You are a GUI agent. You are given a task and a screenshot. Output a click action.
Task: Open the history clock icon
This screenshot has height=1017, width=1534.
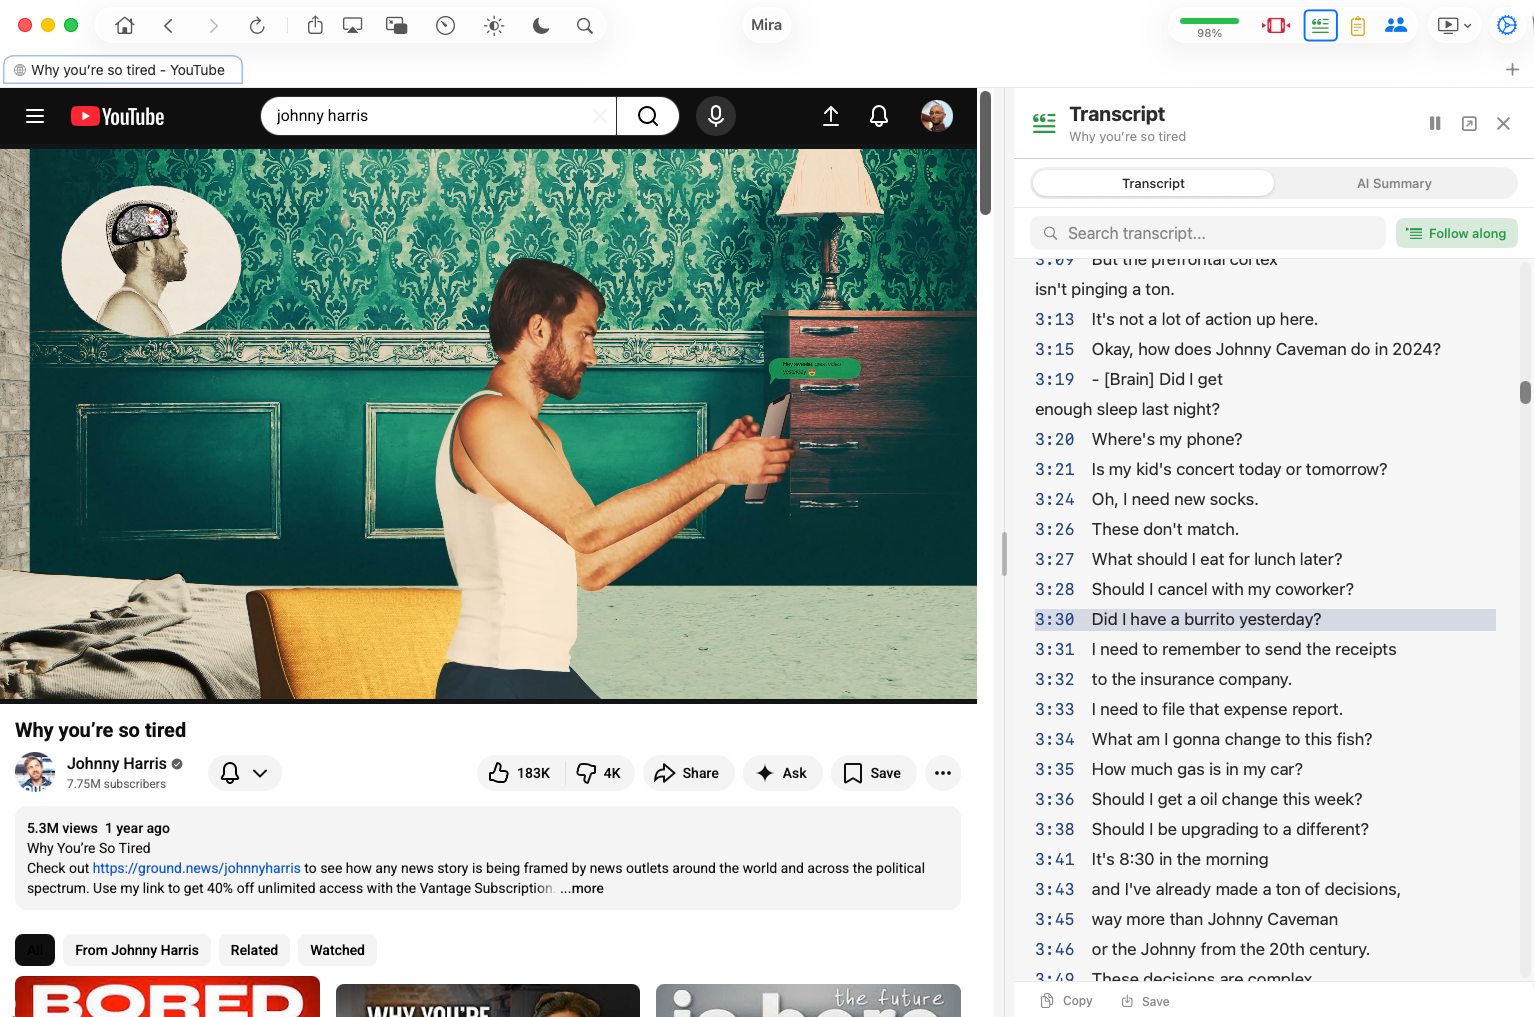click(x=446, y=26)
